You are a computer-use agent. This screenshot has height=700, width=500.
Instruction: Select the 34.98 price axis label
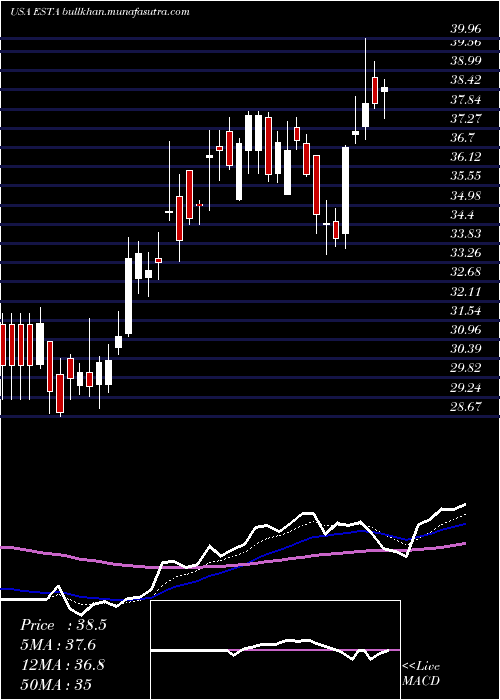(465, 196)
